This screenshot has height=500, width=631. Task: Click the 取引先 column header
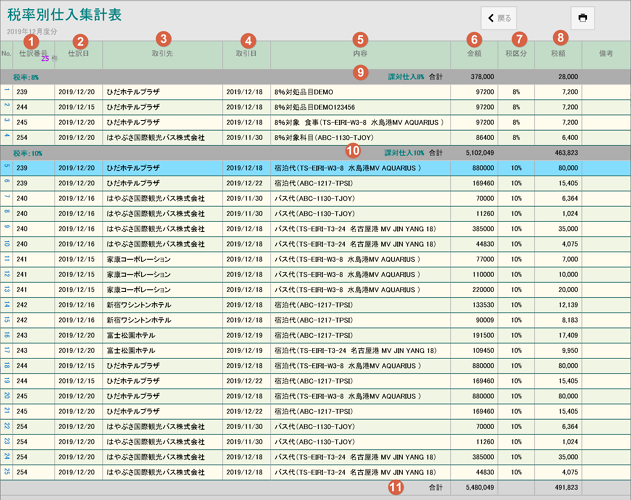click(x=162, y=53)
